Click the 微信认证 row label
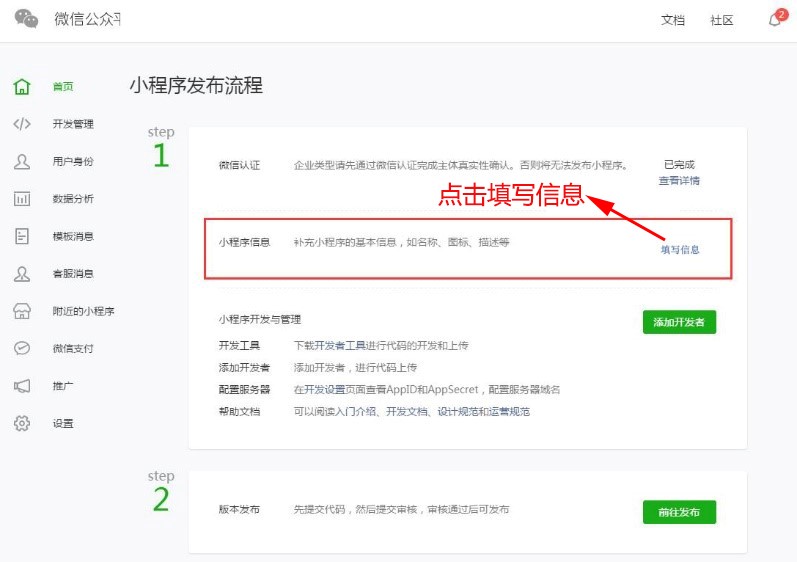Screen dimensions: 797x562 click(x=239, y=165)
